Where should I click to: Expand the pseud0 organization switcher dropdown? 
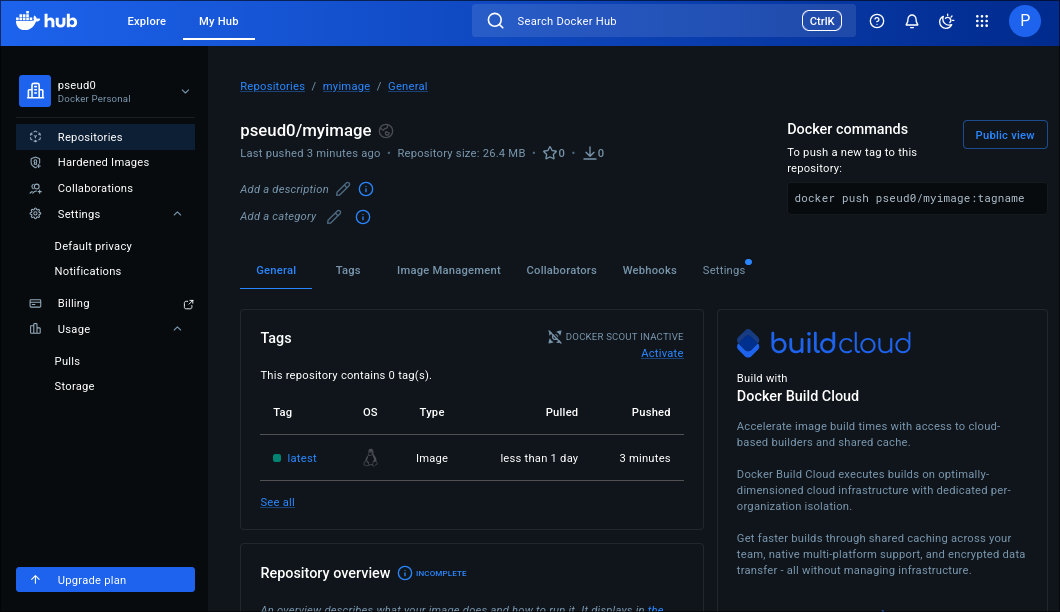click(x=185, y=91)
